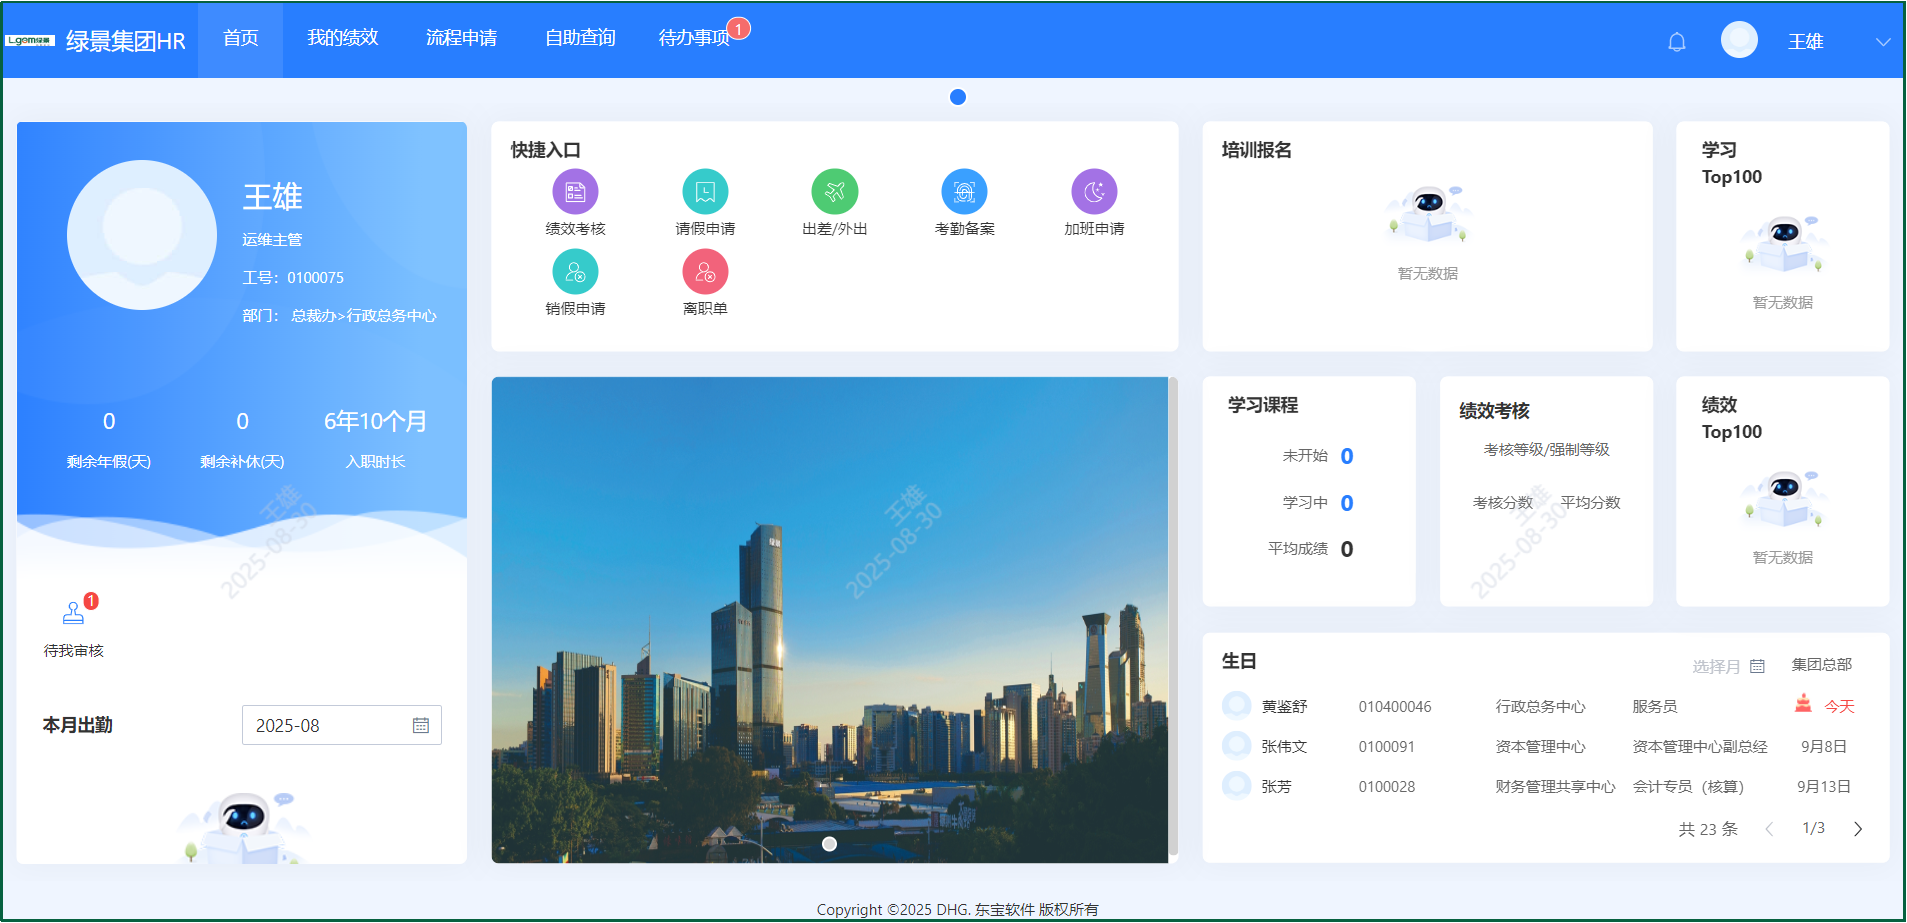Image resolution: width=1907 pixels, height=923 pixels.
Task: Click the city skyline banner image
Action: (830, 620)
